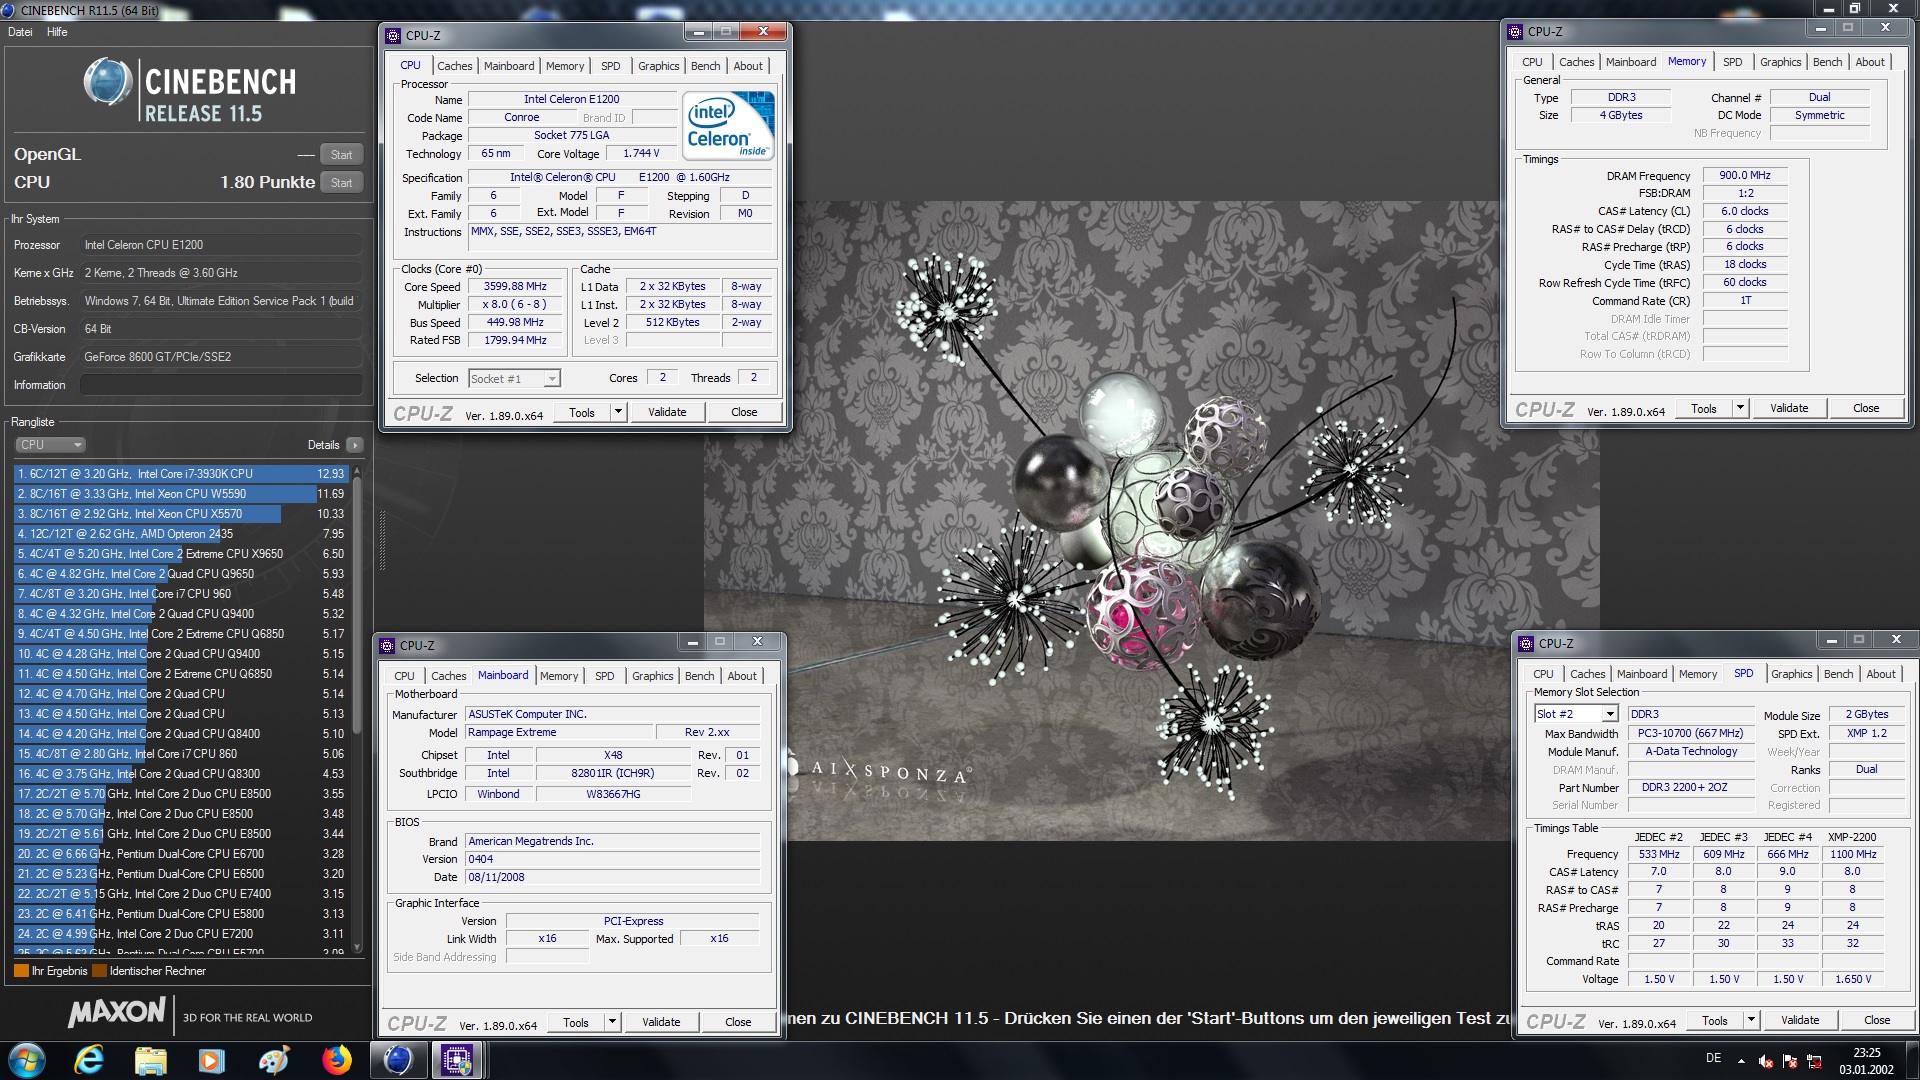Screen dimensions: 1920x1080
Task: Click the MAXON logo
Action: pyautogui.click(x=116, y=1012)
